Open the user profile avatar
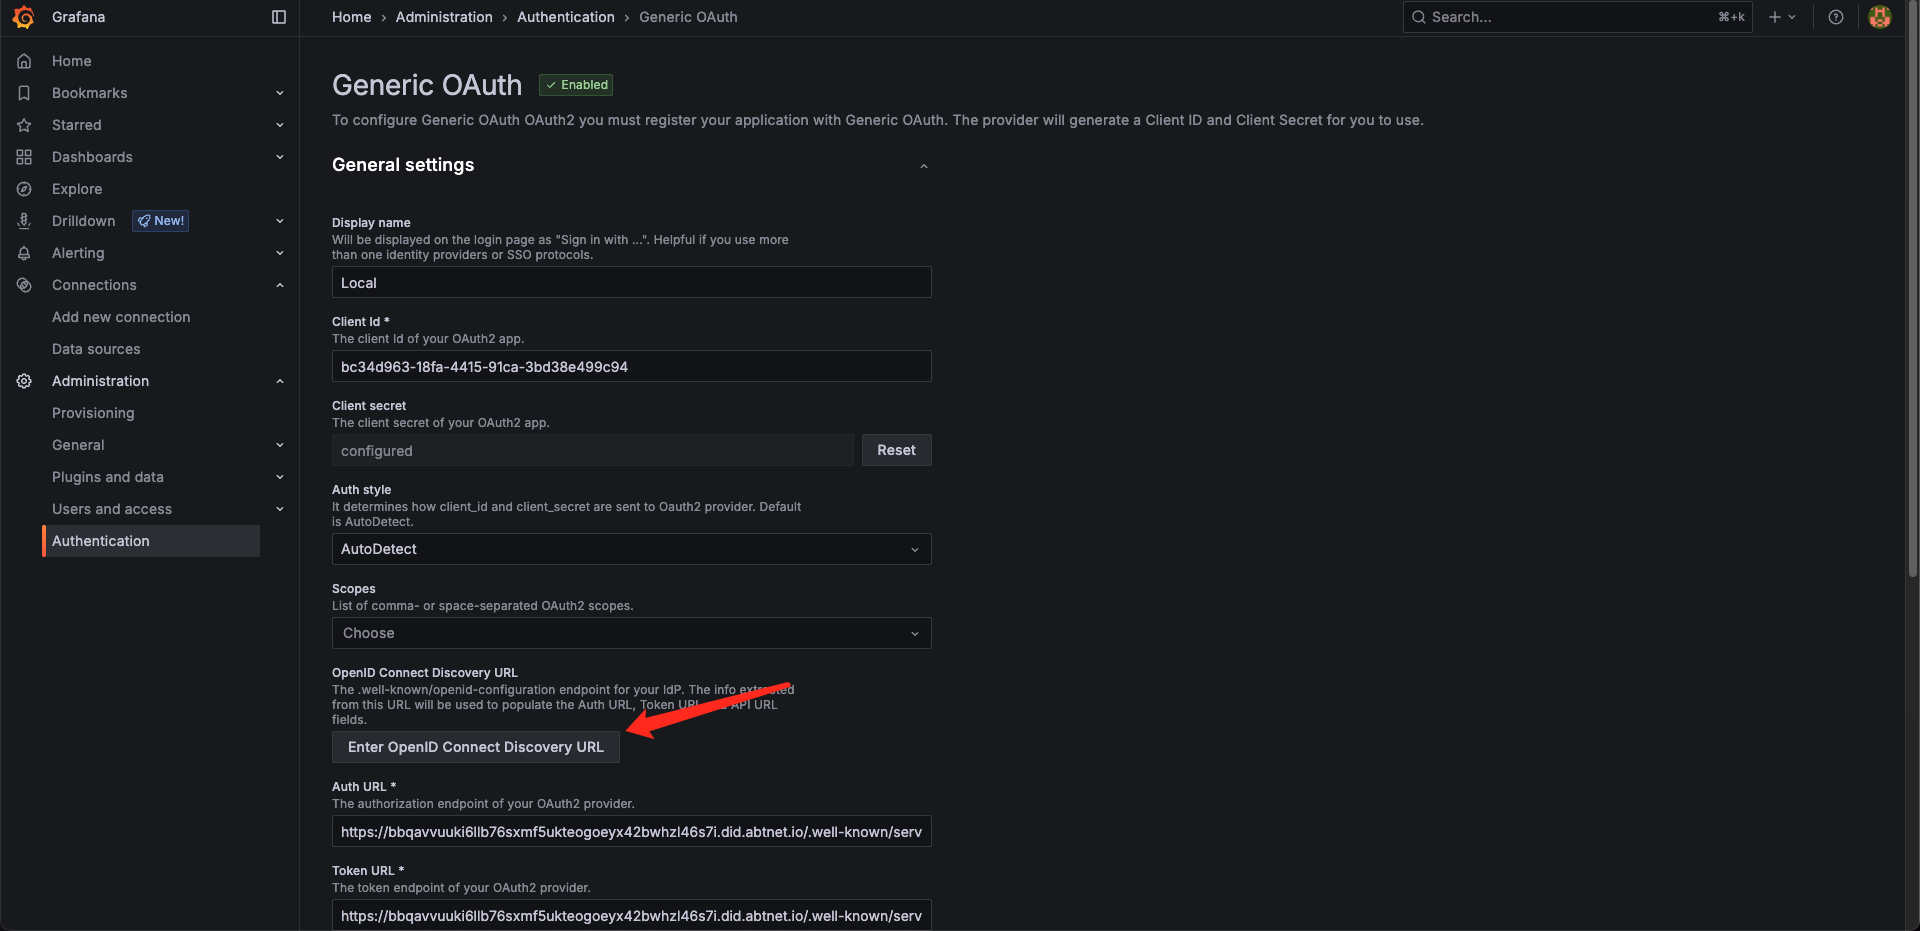 tap(1880, 17)
